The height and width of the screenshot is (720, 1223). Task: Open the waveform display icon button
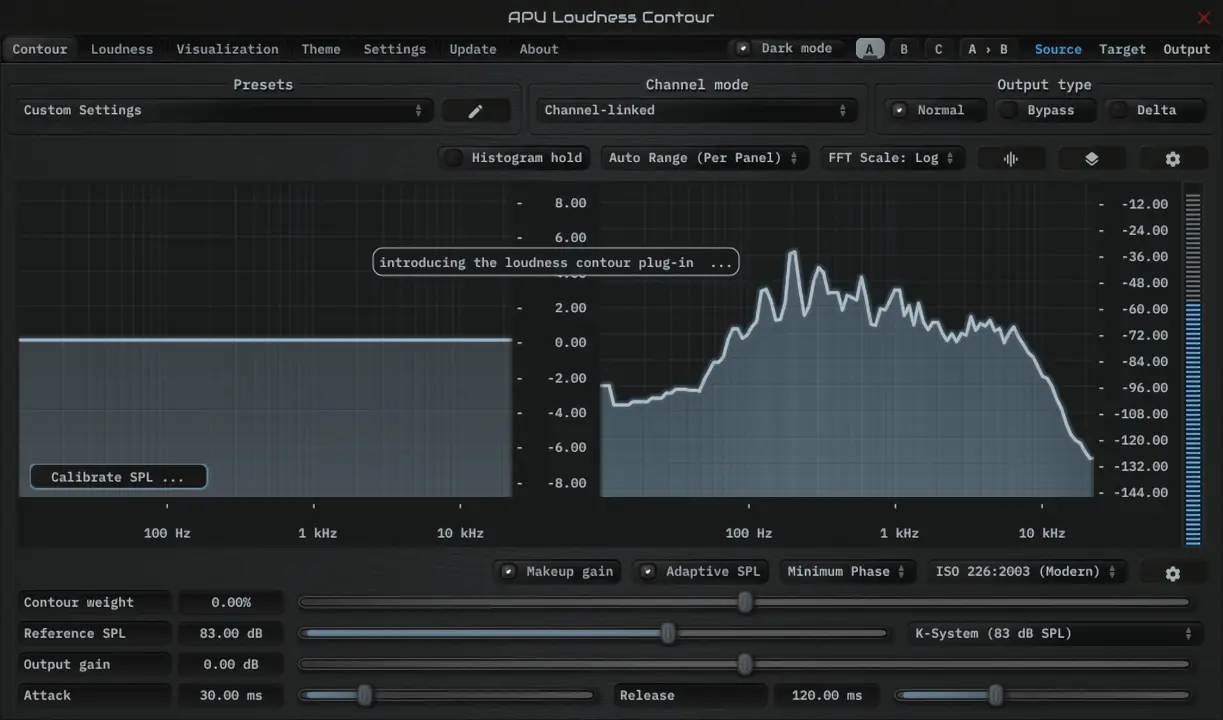[x=1011, y=158]
